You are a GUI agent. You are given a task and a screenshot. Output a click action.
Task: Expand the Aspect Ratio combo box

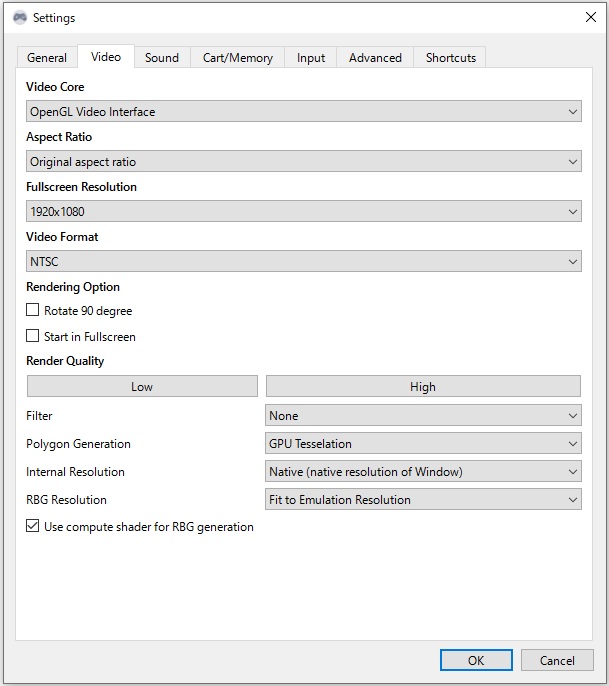click(303, 162)
